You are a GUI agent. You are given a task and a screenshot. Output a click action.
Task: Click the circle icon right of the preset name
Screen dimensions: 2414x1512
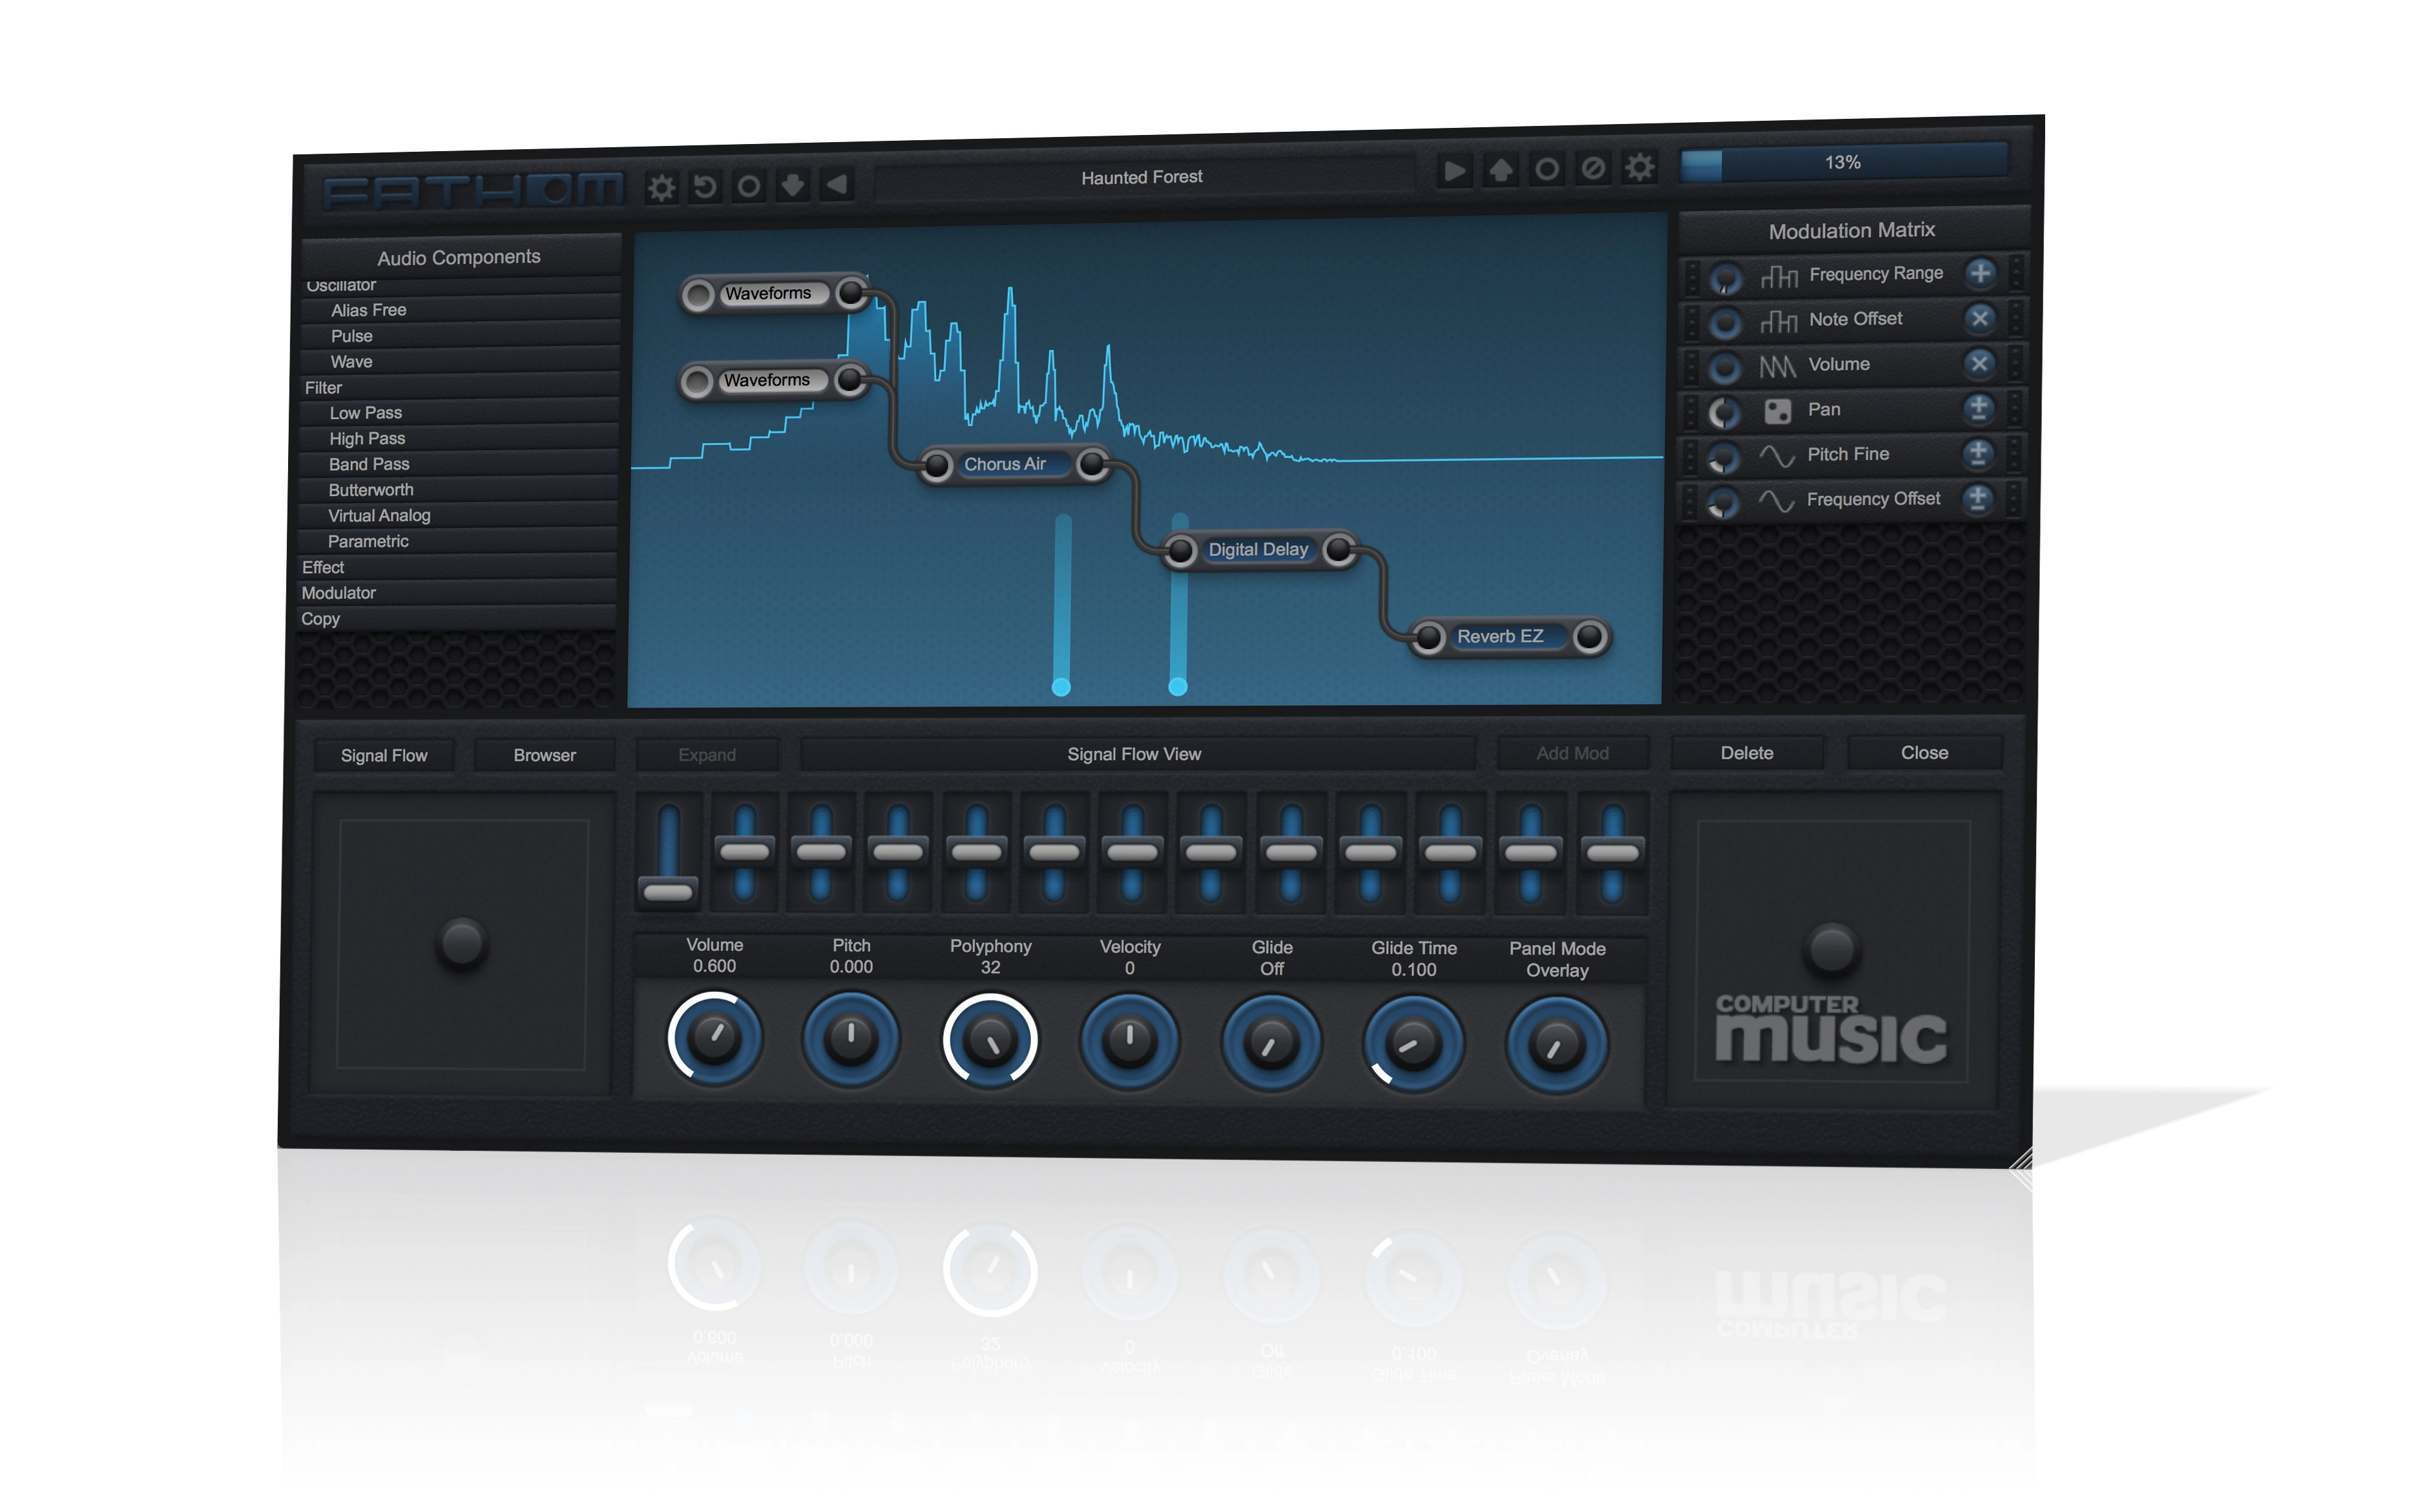(x=1547, y=169)
